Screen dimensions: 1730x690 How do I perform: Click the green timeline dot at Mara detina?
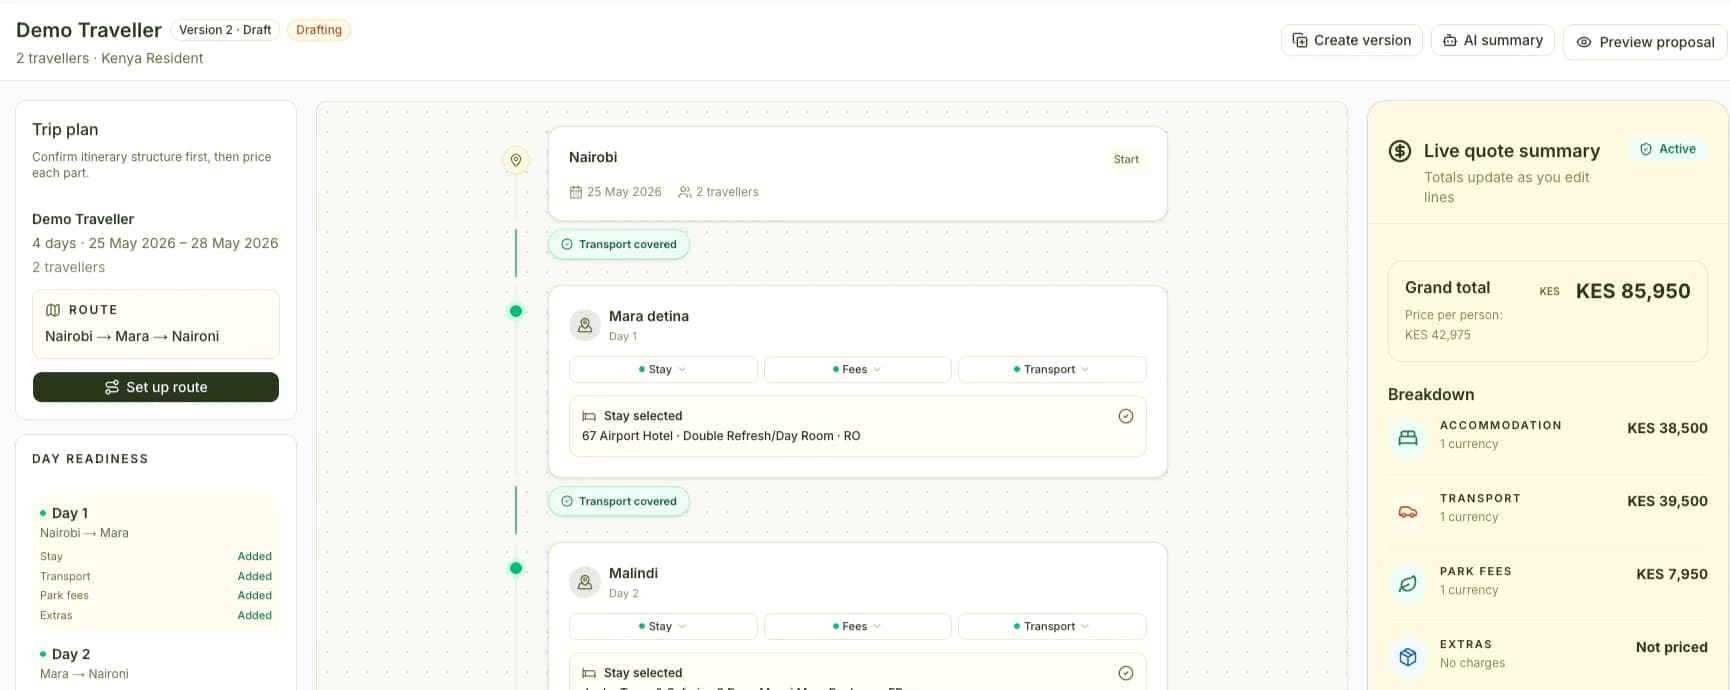point(516,311)
